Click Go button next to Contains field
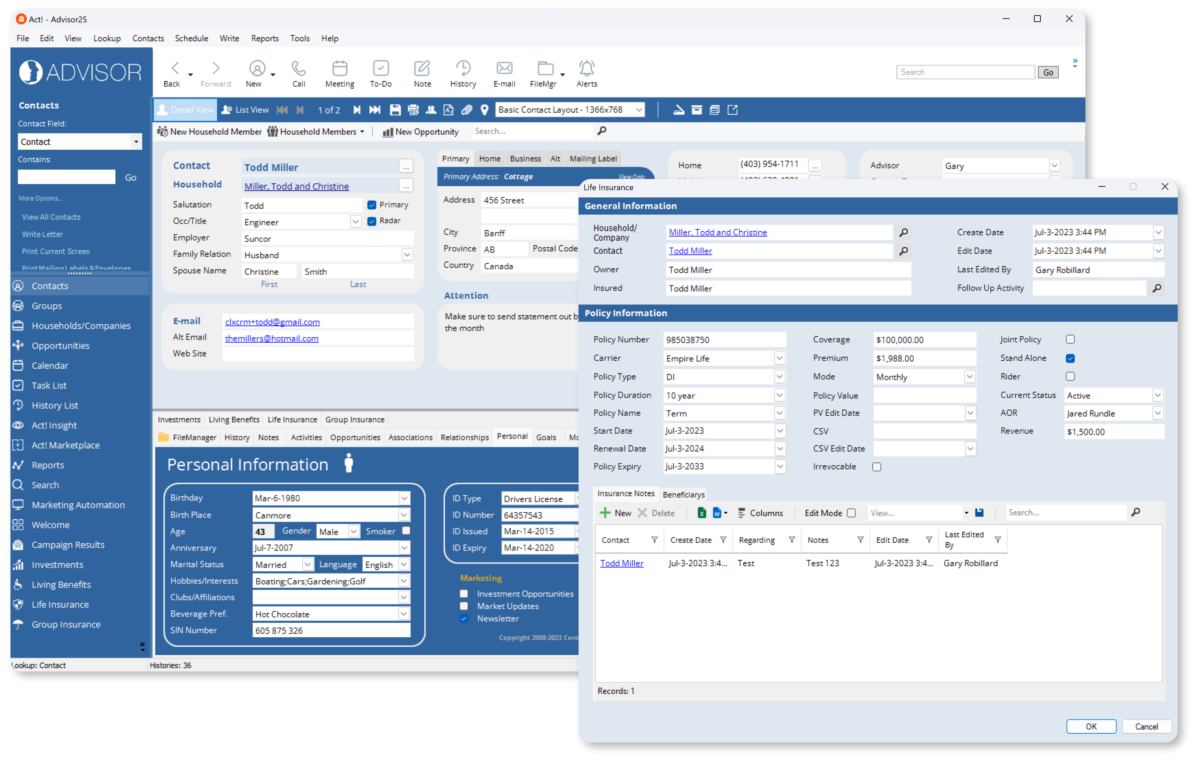1200x764 pixels. tap(130, 177)
